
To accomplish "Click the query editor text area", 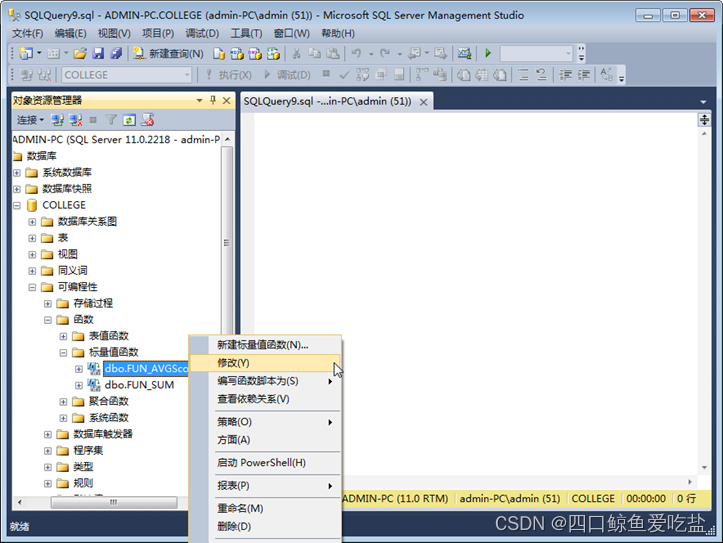I will pos(475,295).
